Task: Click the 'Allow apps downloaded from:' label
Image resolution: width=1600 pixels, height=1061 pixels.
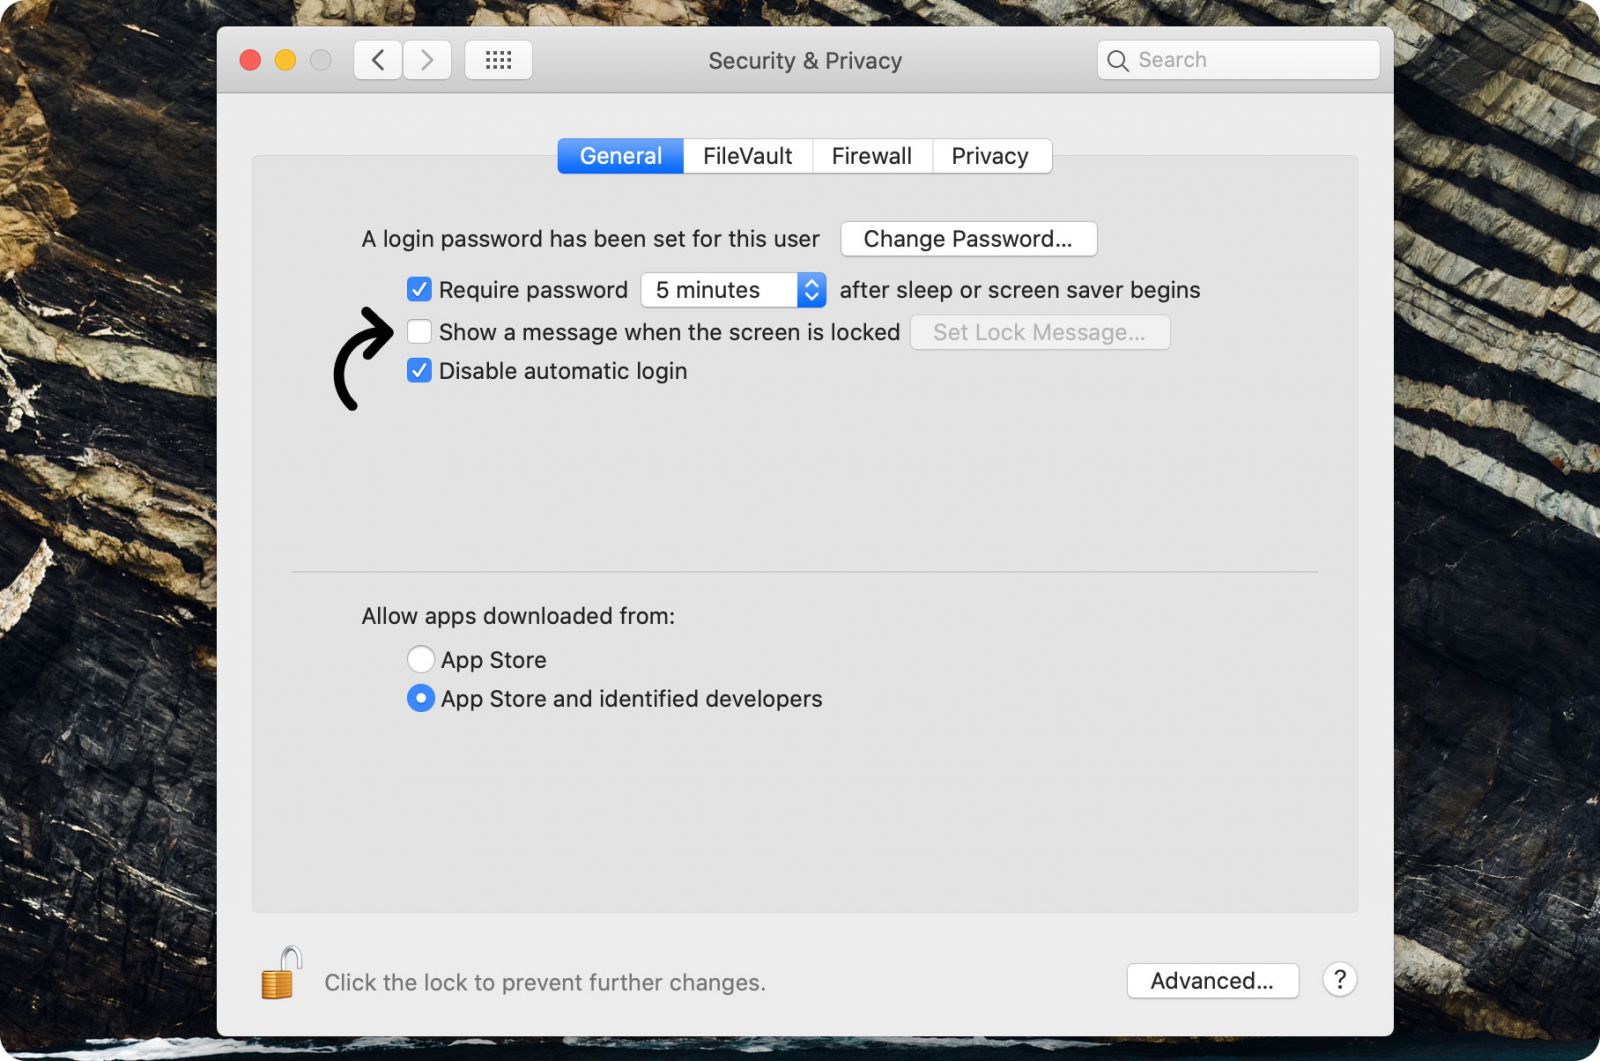Action: tap(518, 616)
